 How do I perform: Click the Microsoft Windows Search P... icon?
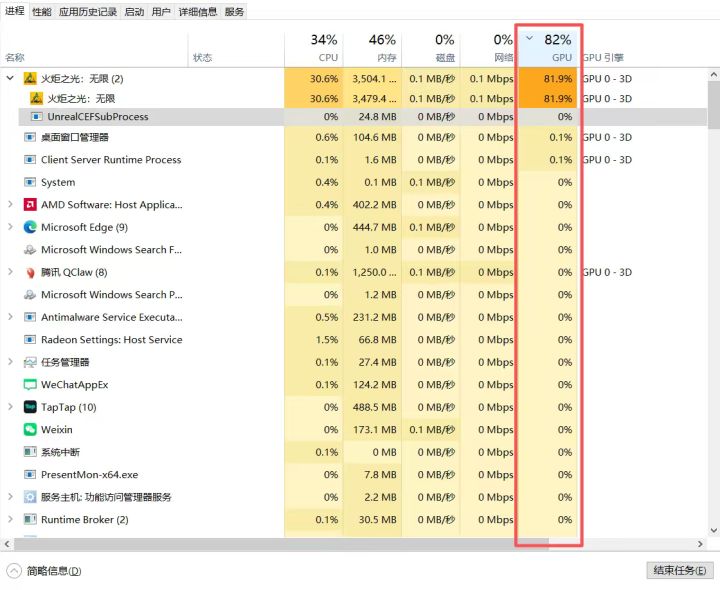coord(30,294)
